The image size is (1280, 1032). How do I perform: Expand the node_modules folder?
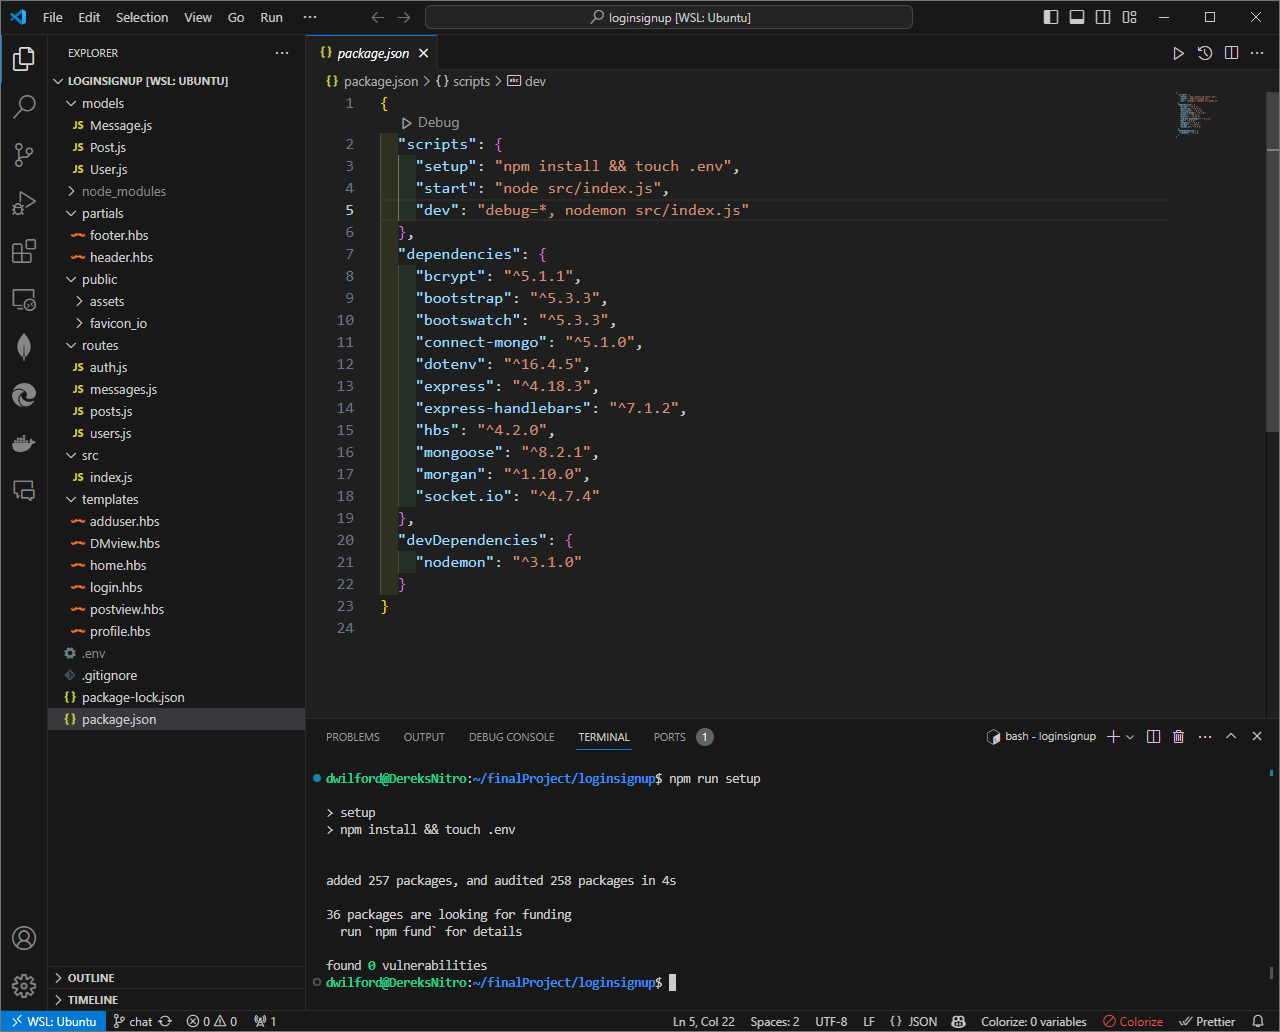tap(124, 191)
